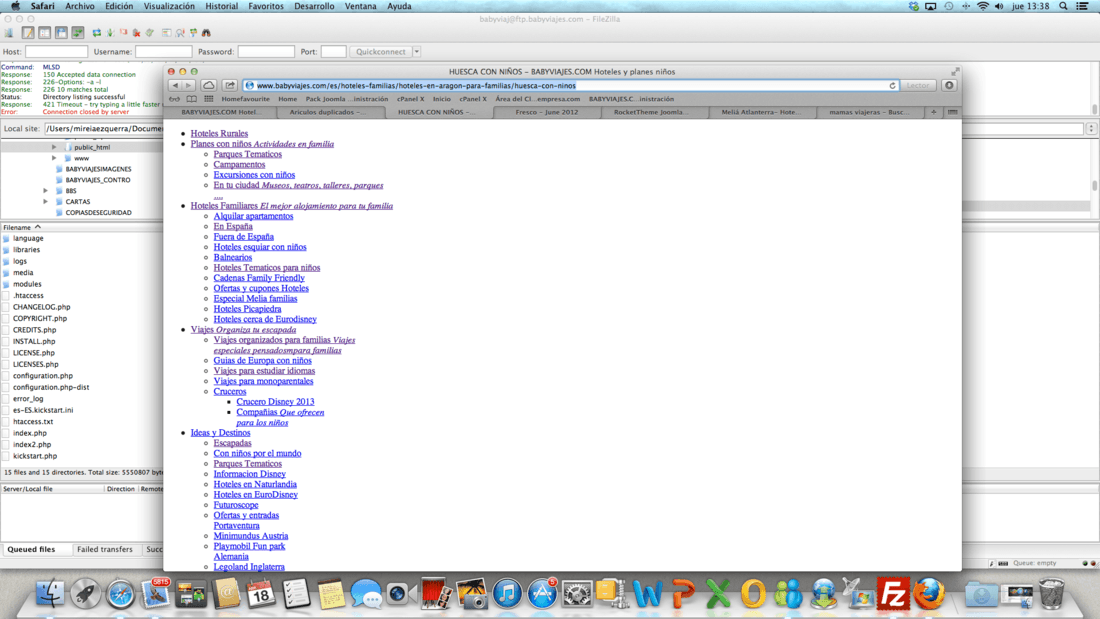The image size is (1100, 619).
Task: Show Safari downloads icon
Action: pos(949,86)
